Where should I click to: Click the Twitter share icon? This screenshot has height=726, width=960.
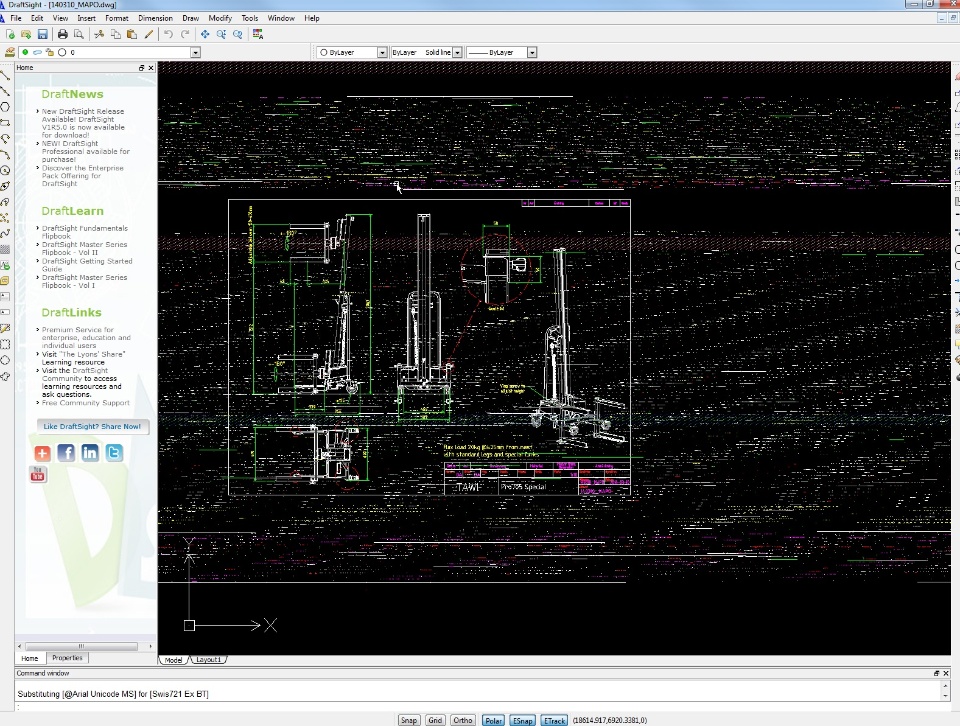tap(114, 453)
